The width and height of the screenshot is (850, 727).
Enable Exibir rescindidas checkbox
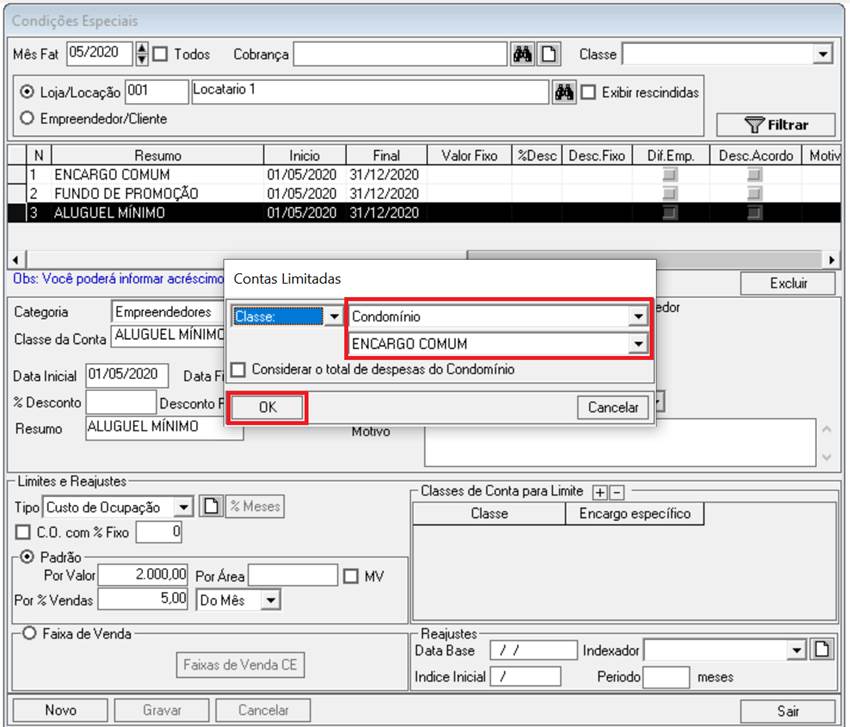click(x=588, y=92)
